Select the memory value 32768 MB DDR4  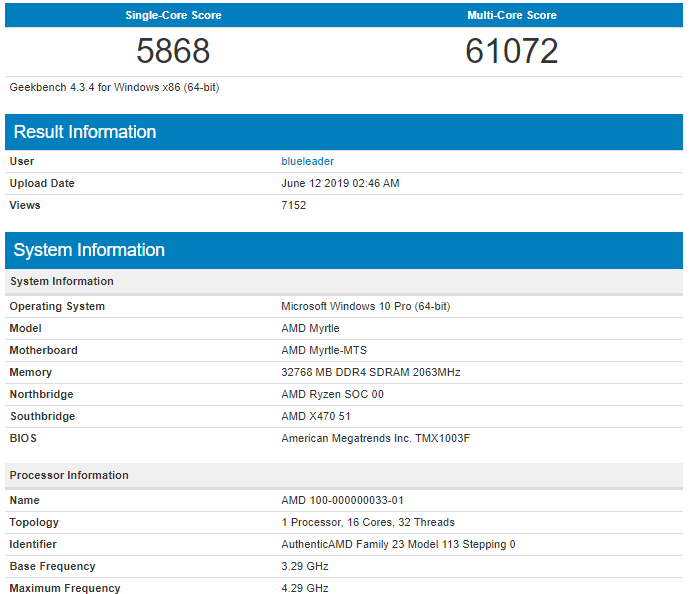click(x=371, y=372)
